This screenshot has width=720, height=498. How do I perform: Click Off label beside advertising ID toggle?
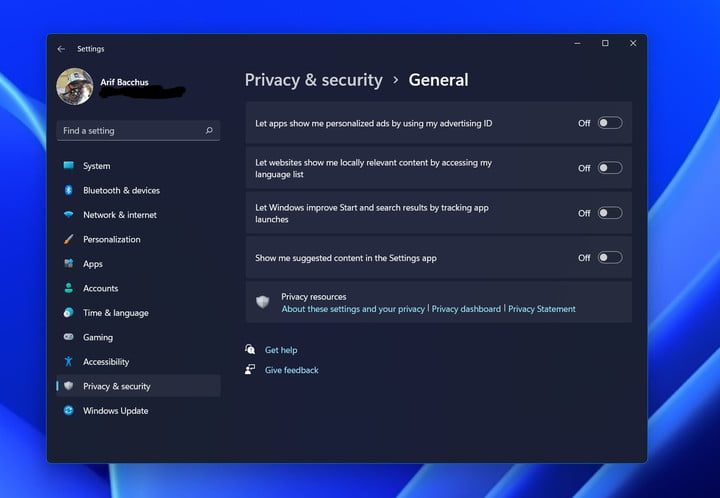click(584, 123)
